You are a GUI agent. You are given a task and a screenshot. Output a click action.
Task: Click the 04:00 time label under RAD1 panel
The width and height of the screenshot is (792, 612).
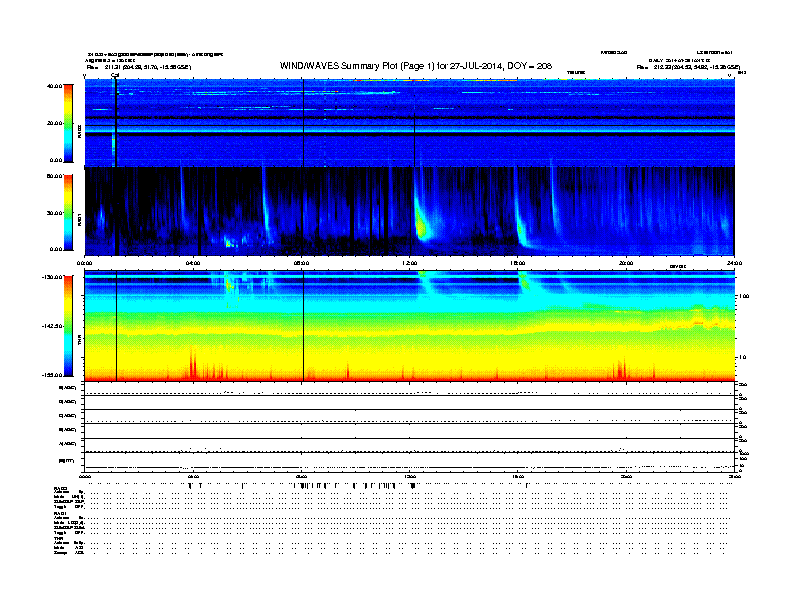pyautogui.click(x=193, y=263)
